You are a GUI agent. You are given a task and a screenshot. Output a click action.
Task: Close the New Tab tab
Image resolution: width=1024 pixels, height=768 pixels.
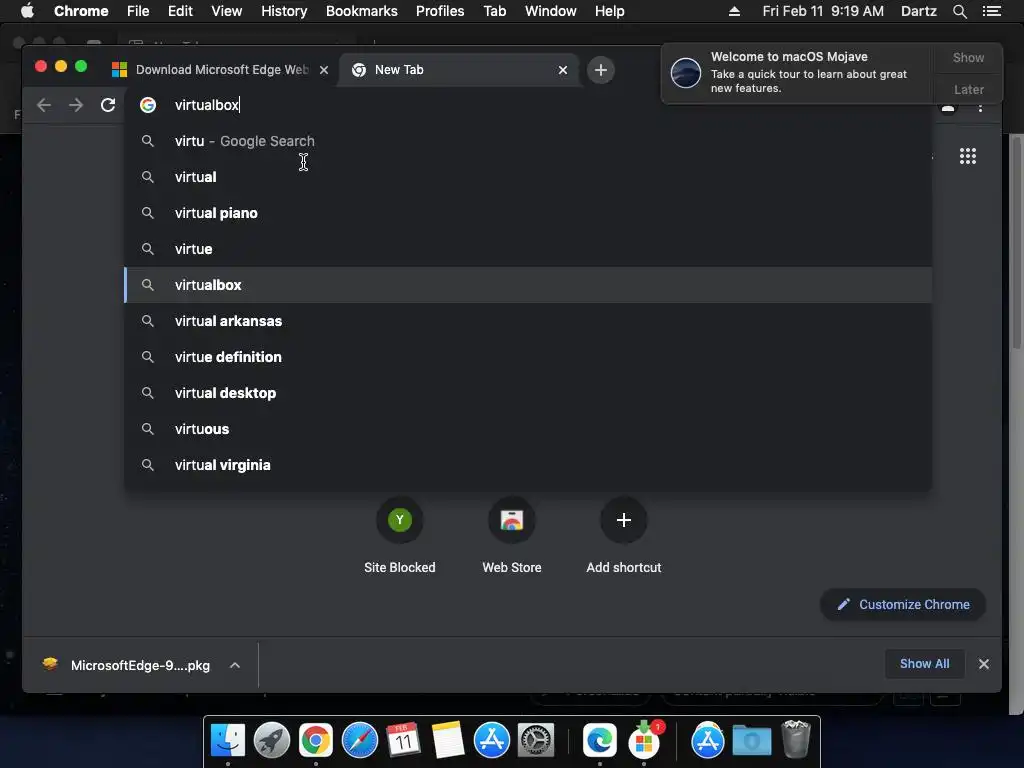(x=563, y=70)
